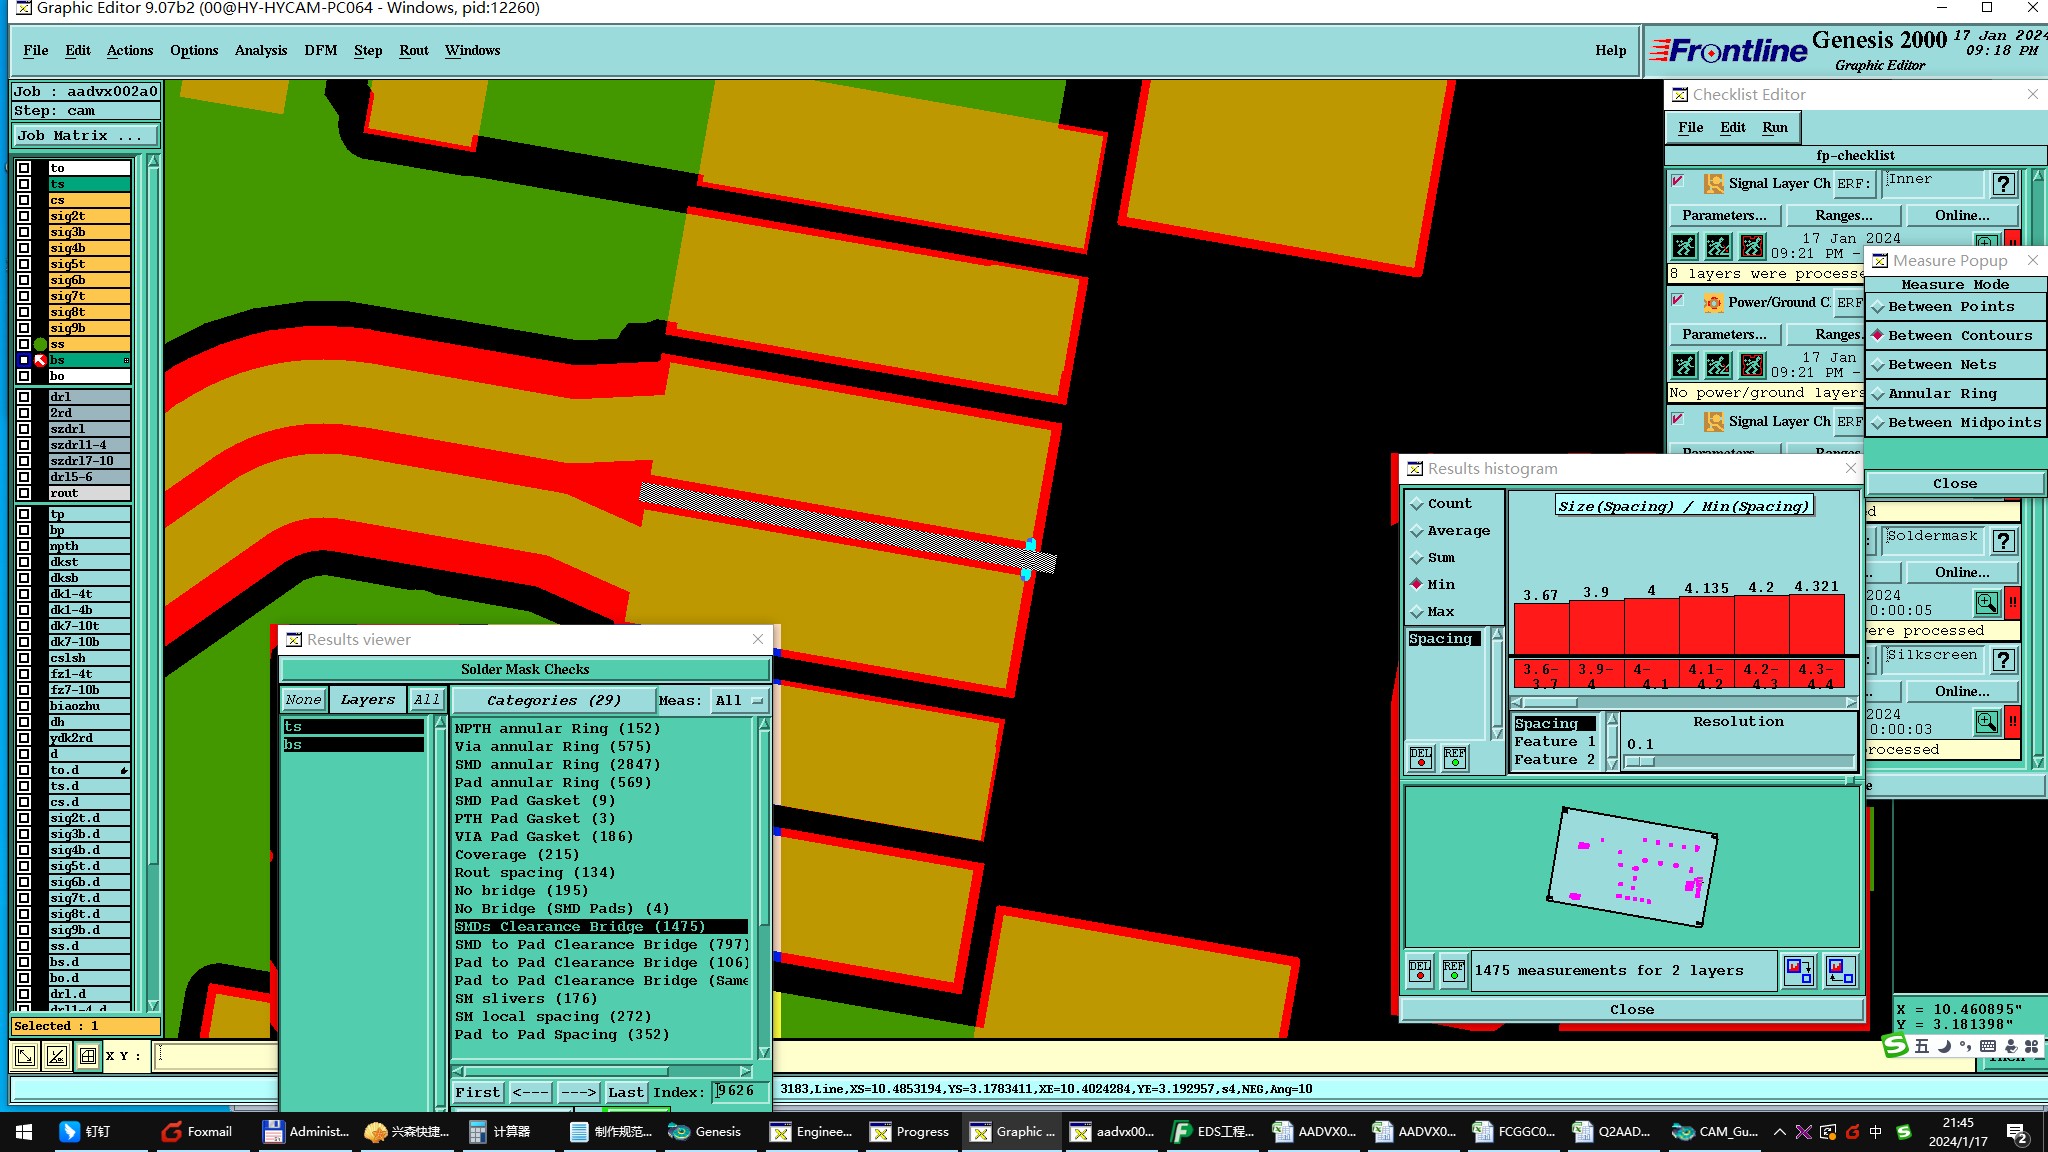This screenshot has width=2048, height=1152.
Task: Click the bottom DEL icon in histogram
Action: click(x=1420, y=970)
